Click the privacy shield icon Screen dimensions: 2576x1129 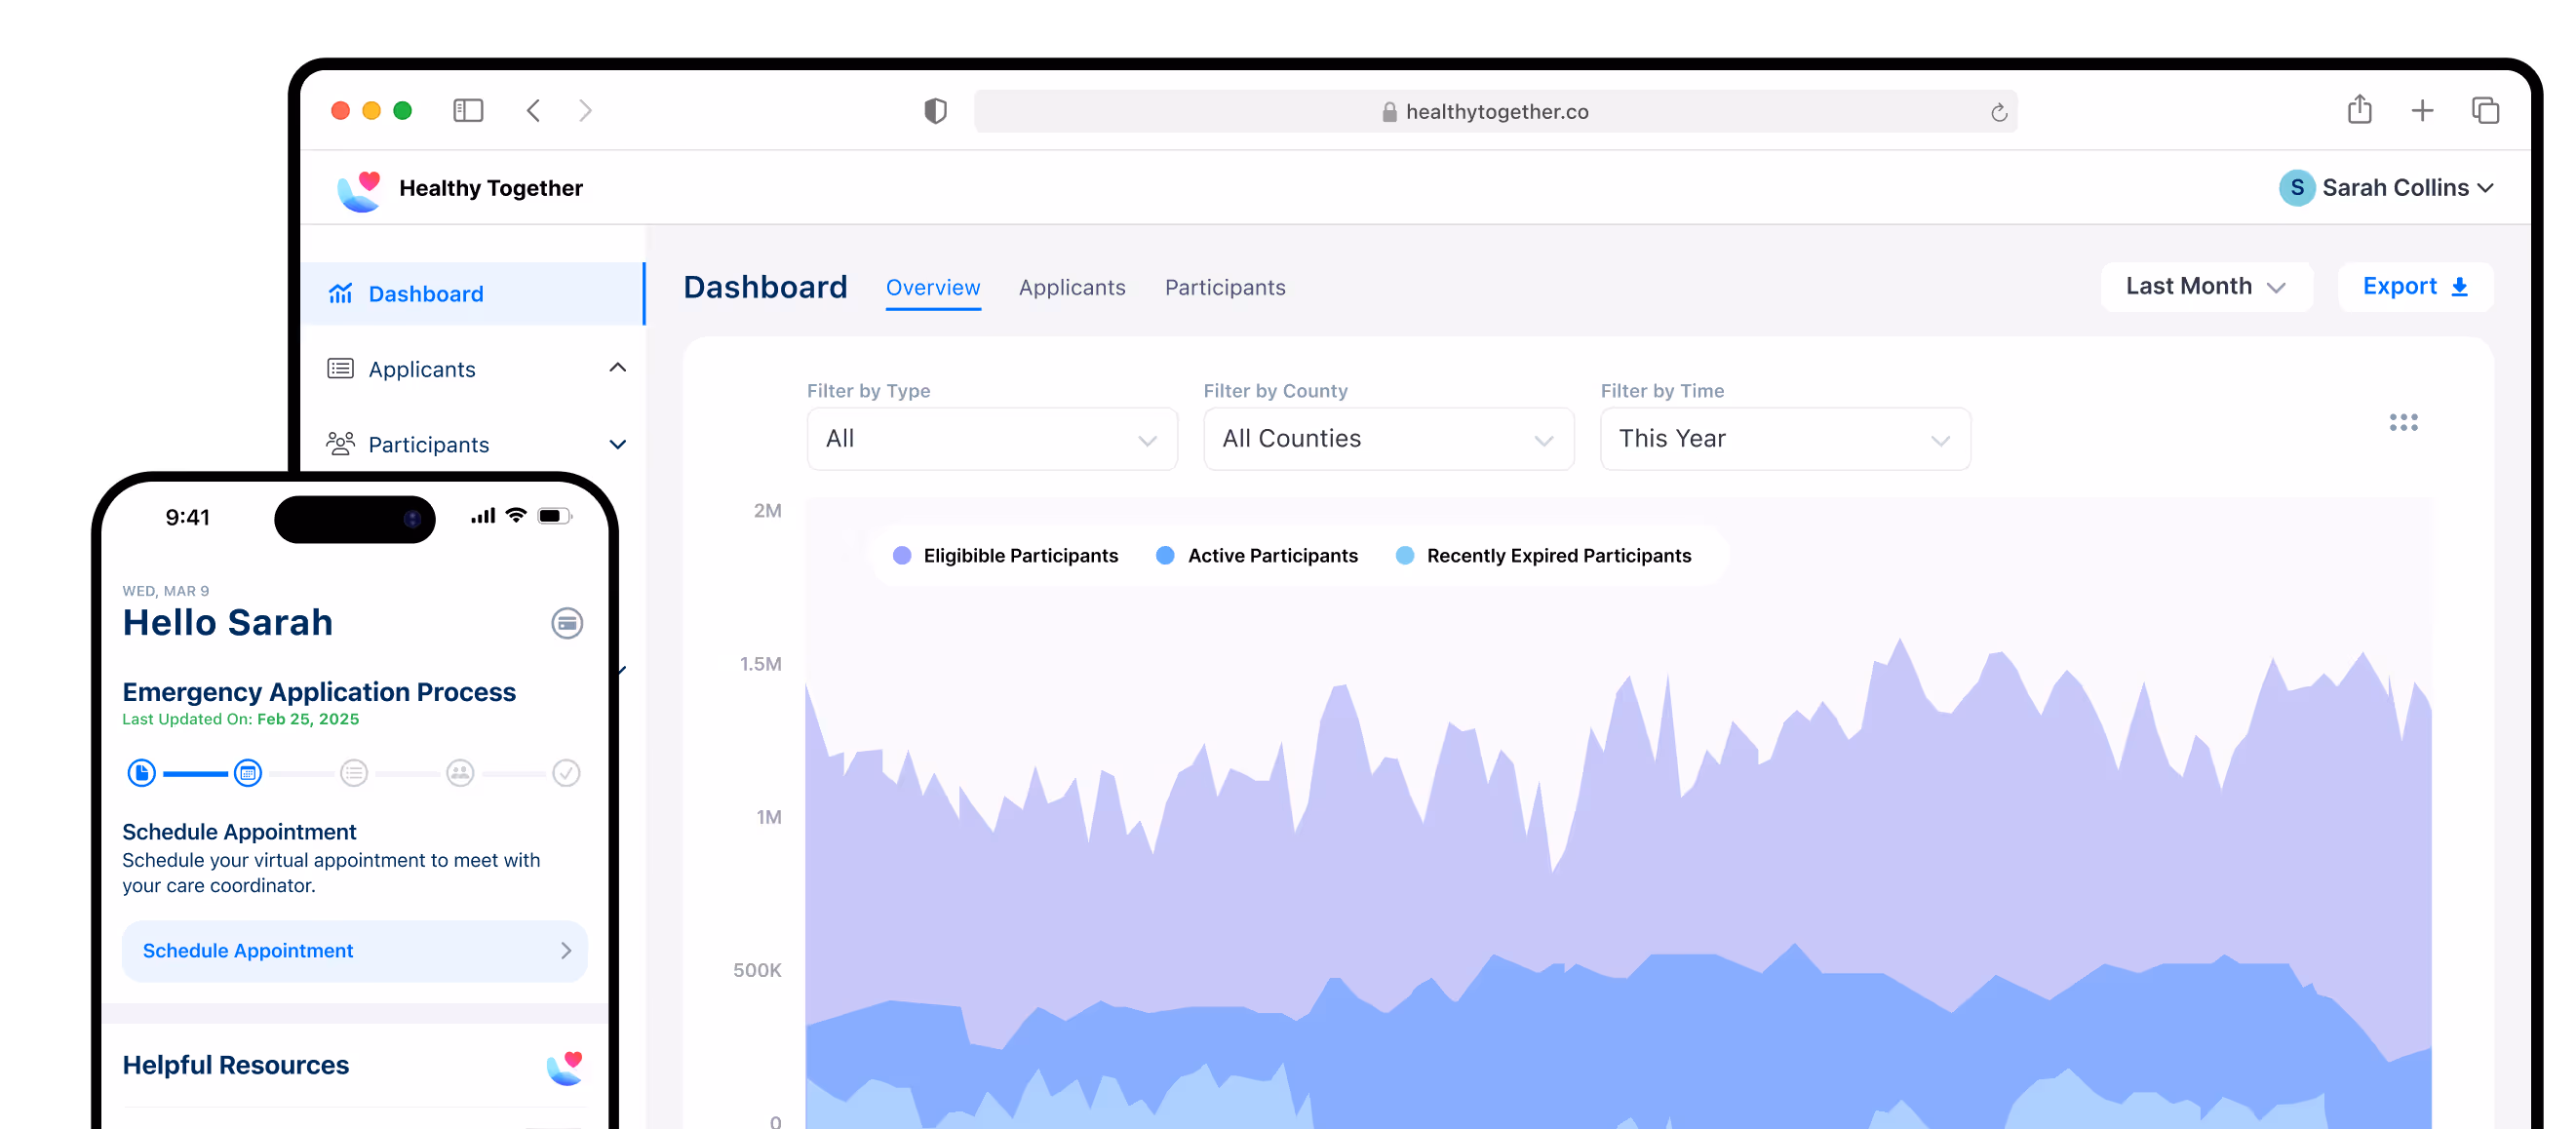[x=935, y=111]
